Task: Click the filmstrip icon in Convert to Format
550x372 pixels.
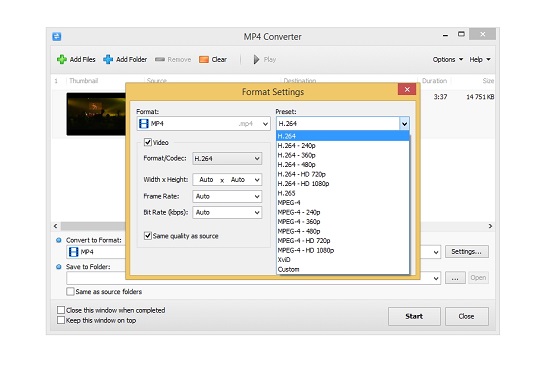Action: point(74,252)
